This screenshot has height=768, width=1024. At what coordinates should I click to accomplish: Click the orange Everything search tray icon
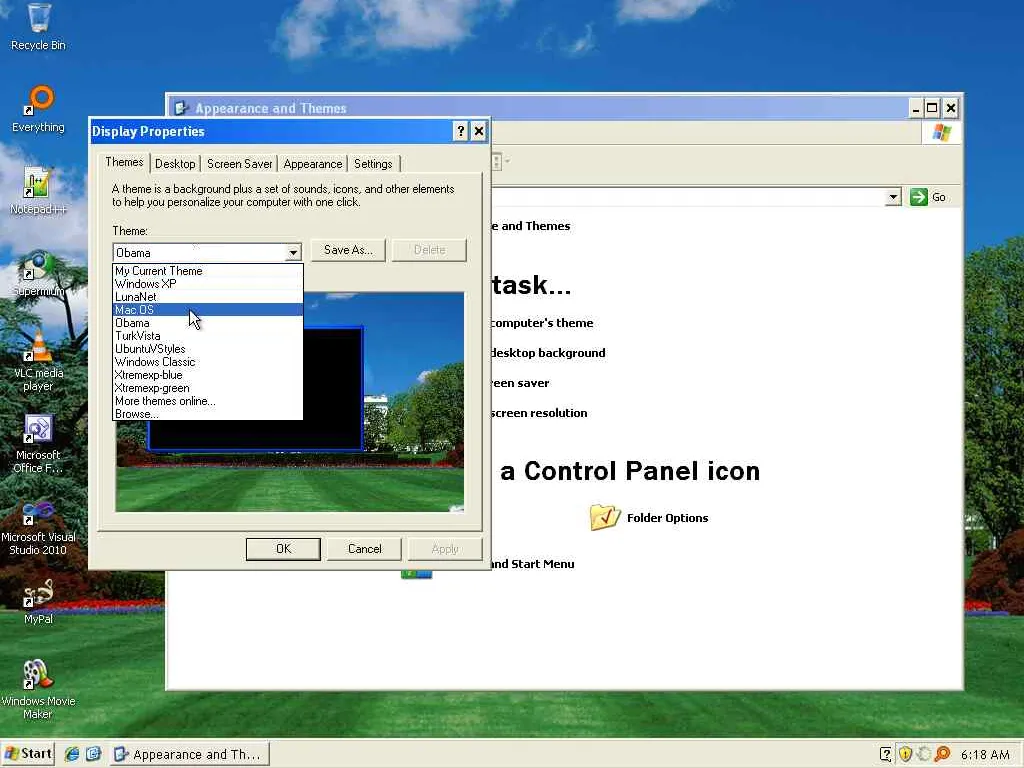click(x=942, y=754)
